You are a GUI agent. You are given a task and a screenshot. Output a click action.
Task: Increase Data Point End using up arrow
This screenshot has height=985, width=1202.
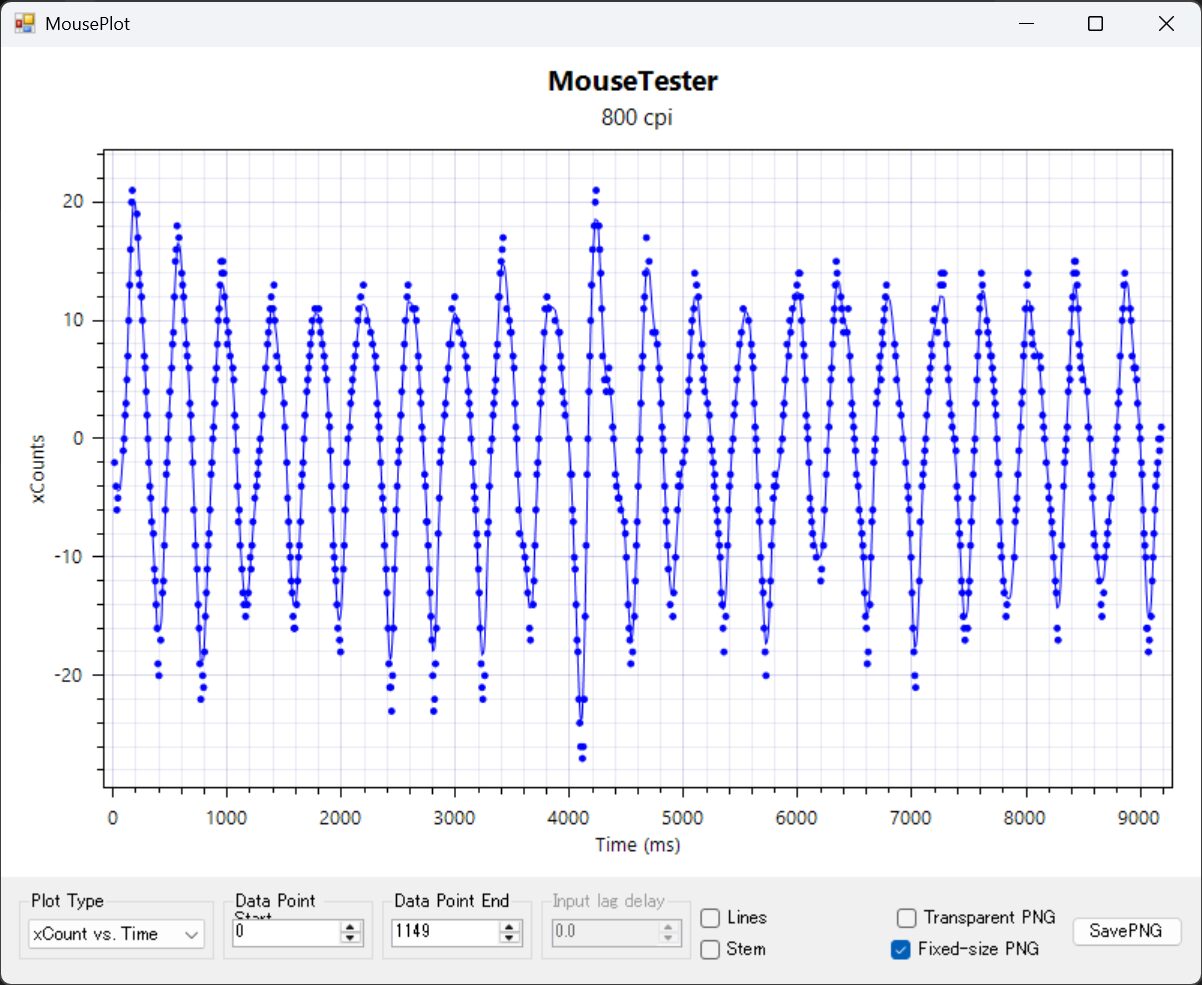(x=510, y=927)
